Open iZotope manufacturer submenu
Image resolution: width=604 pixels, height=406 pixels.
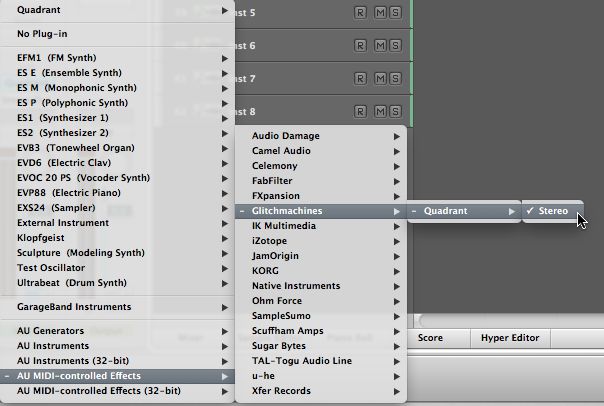click(x=321, y=241)
